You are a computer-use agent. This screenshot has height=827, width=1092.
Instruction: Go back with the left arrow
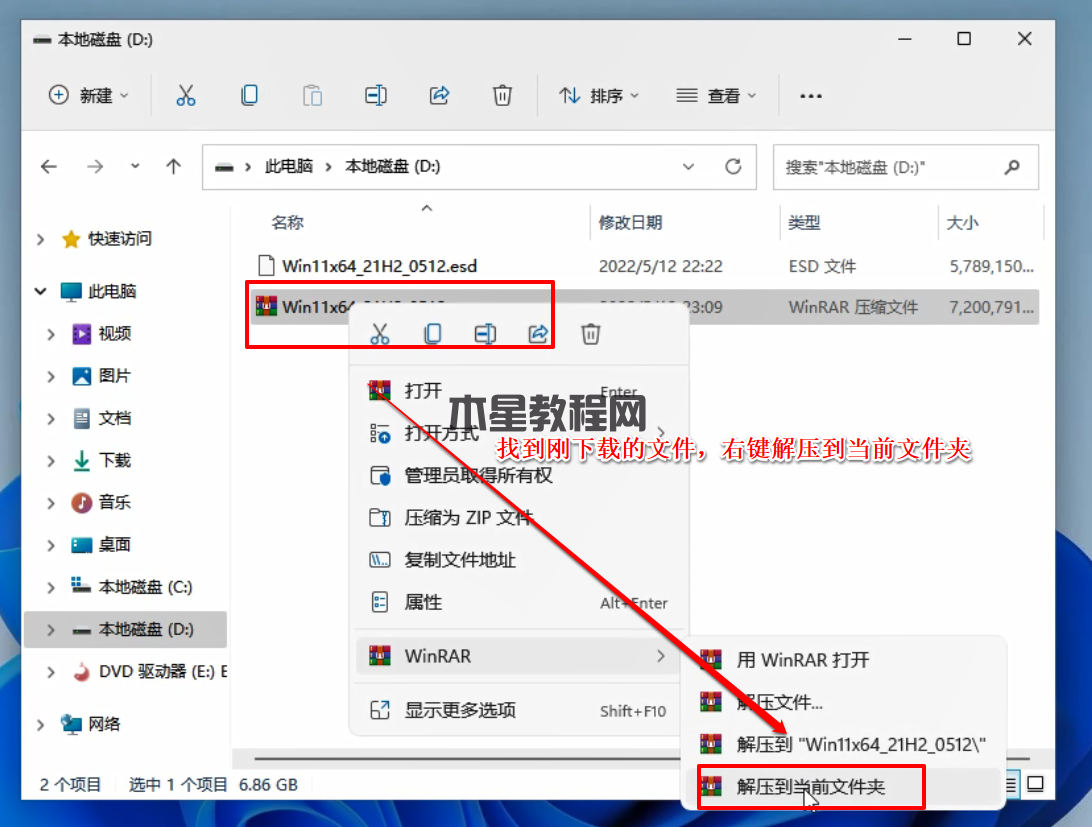click(49, 167)
